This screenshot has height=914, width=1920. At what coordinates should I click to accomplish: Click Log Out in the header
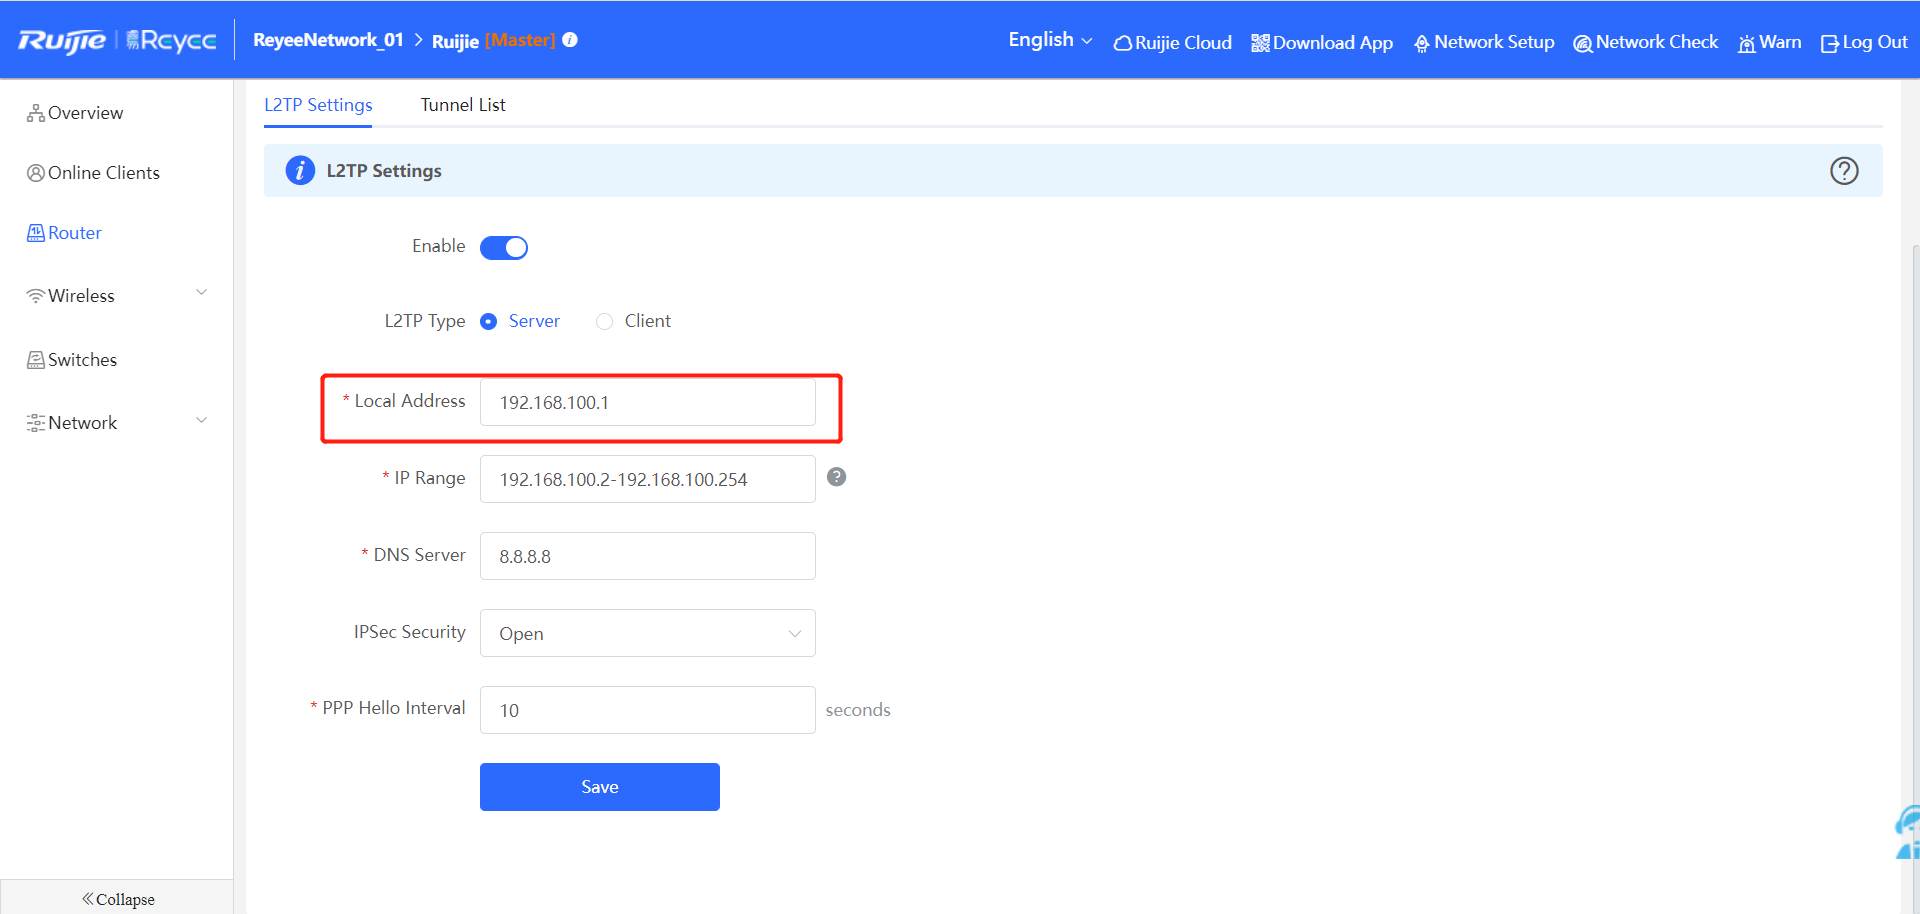coord(1863,42)
